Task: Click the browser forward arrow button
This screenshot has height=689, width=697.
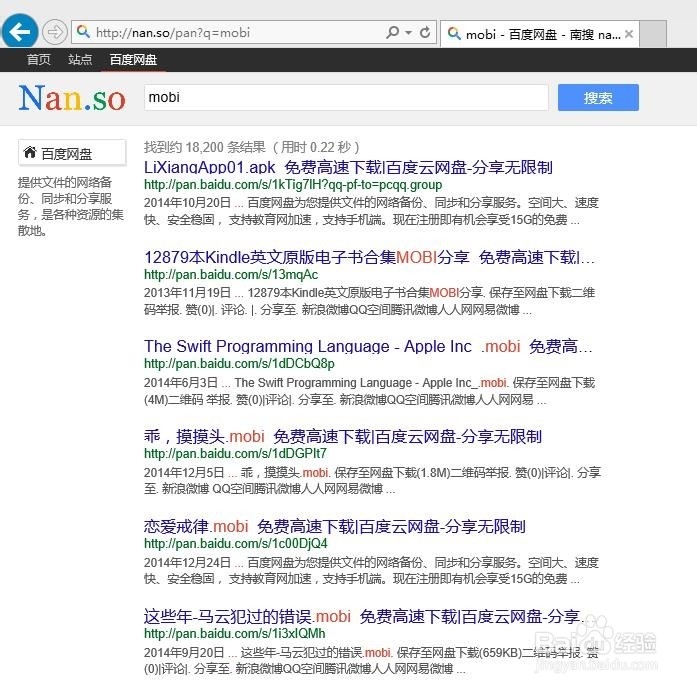Action: coord(55,32)
